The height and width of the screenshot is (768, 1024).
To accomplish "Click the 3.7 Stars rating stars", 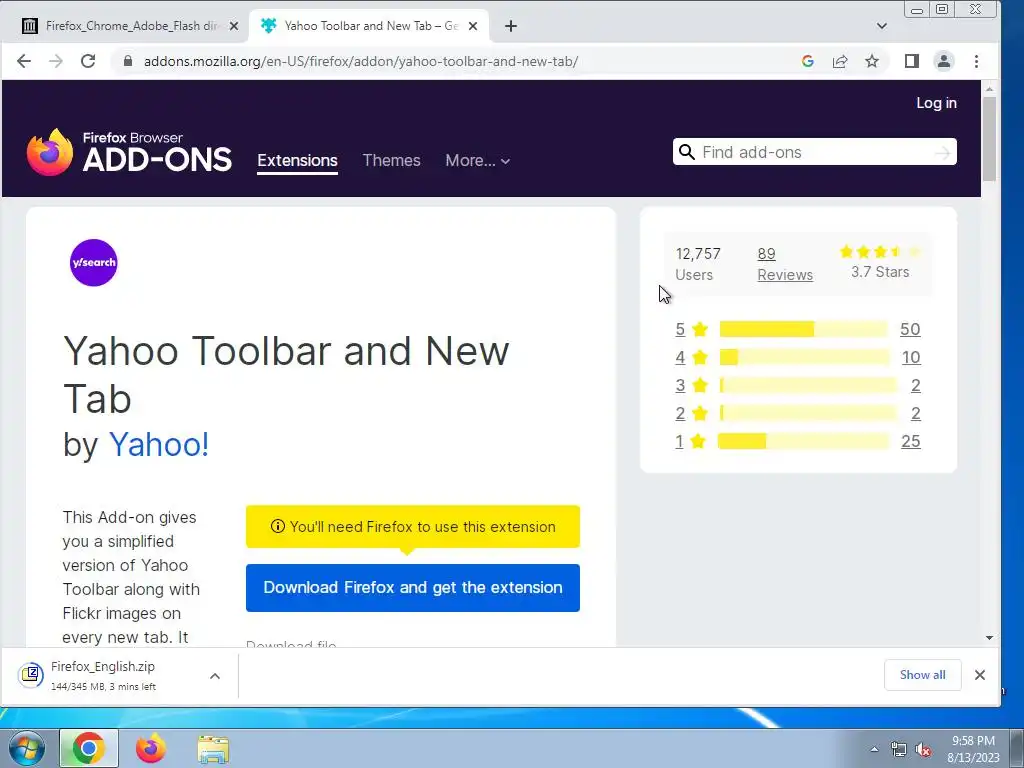I will click(x=880, y=251).
